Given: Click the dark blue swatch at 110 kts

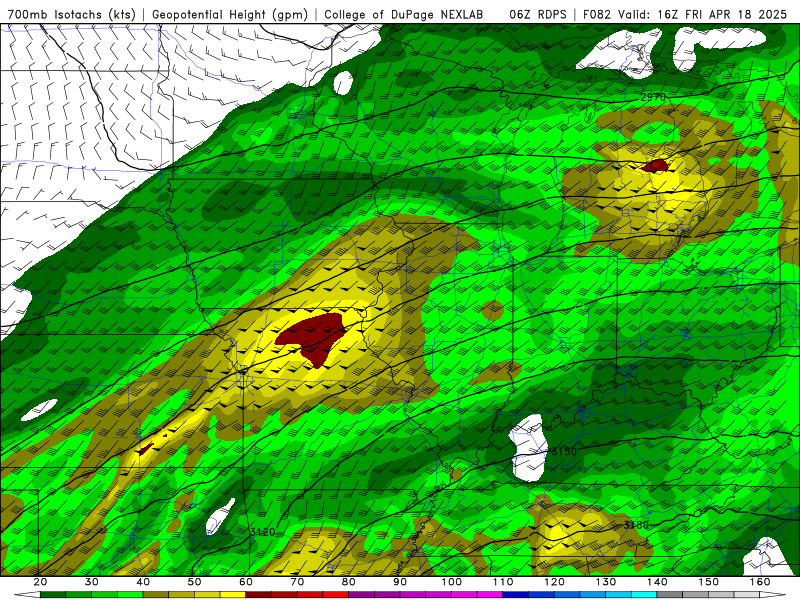Looking at the screenshot, I should coord(515,595).
